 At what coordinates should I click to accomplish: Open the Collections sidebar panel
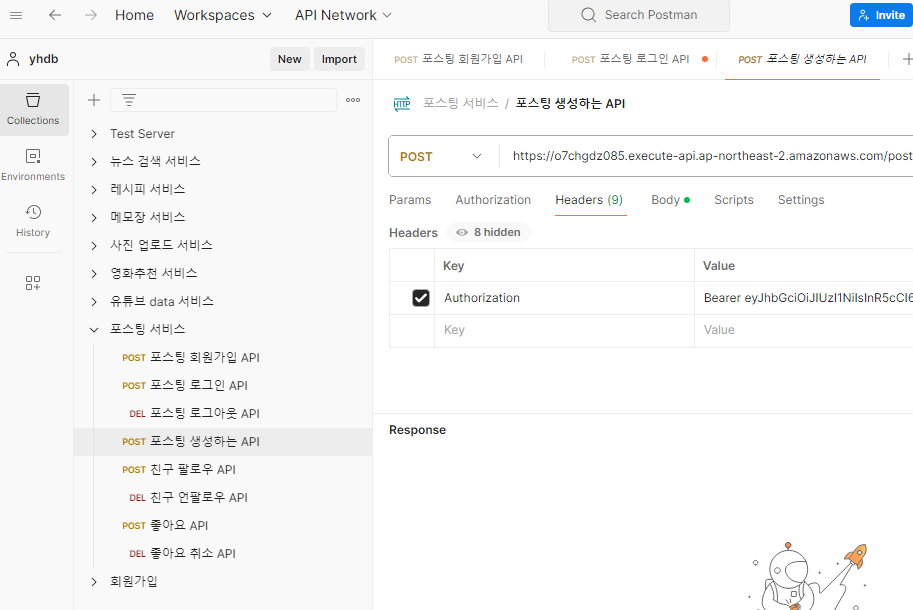pos(33,109)
